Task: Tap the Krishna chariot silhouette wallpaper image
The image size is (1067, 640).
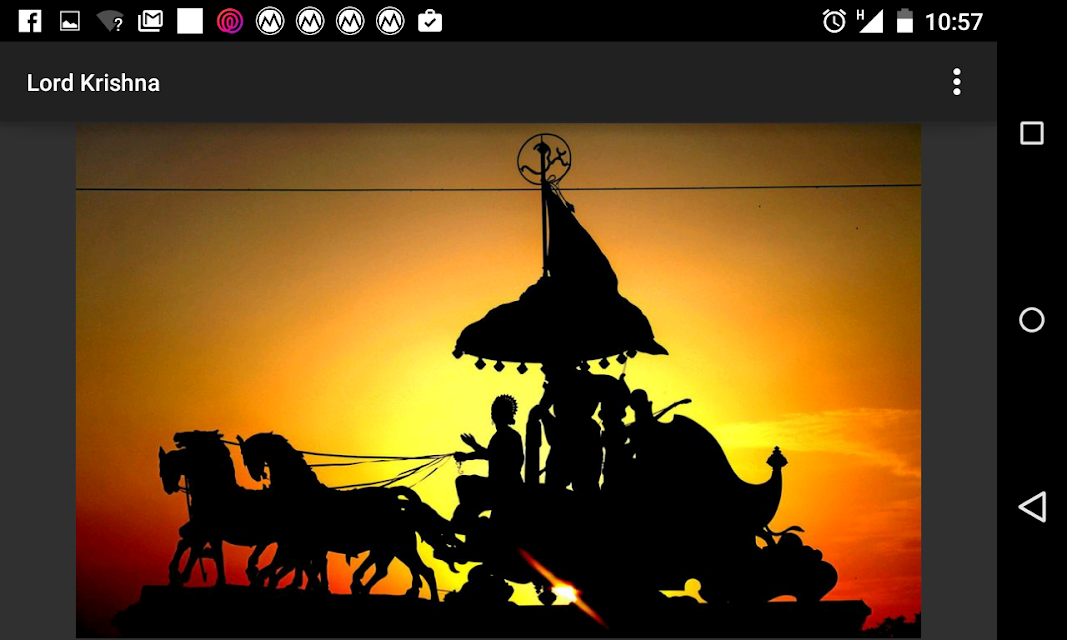Action: pyautogui.click(x=498, y=380)
